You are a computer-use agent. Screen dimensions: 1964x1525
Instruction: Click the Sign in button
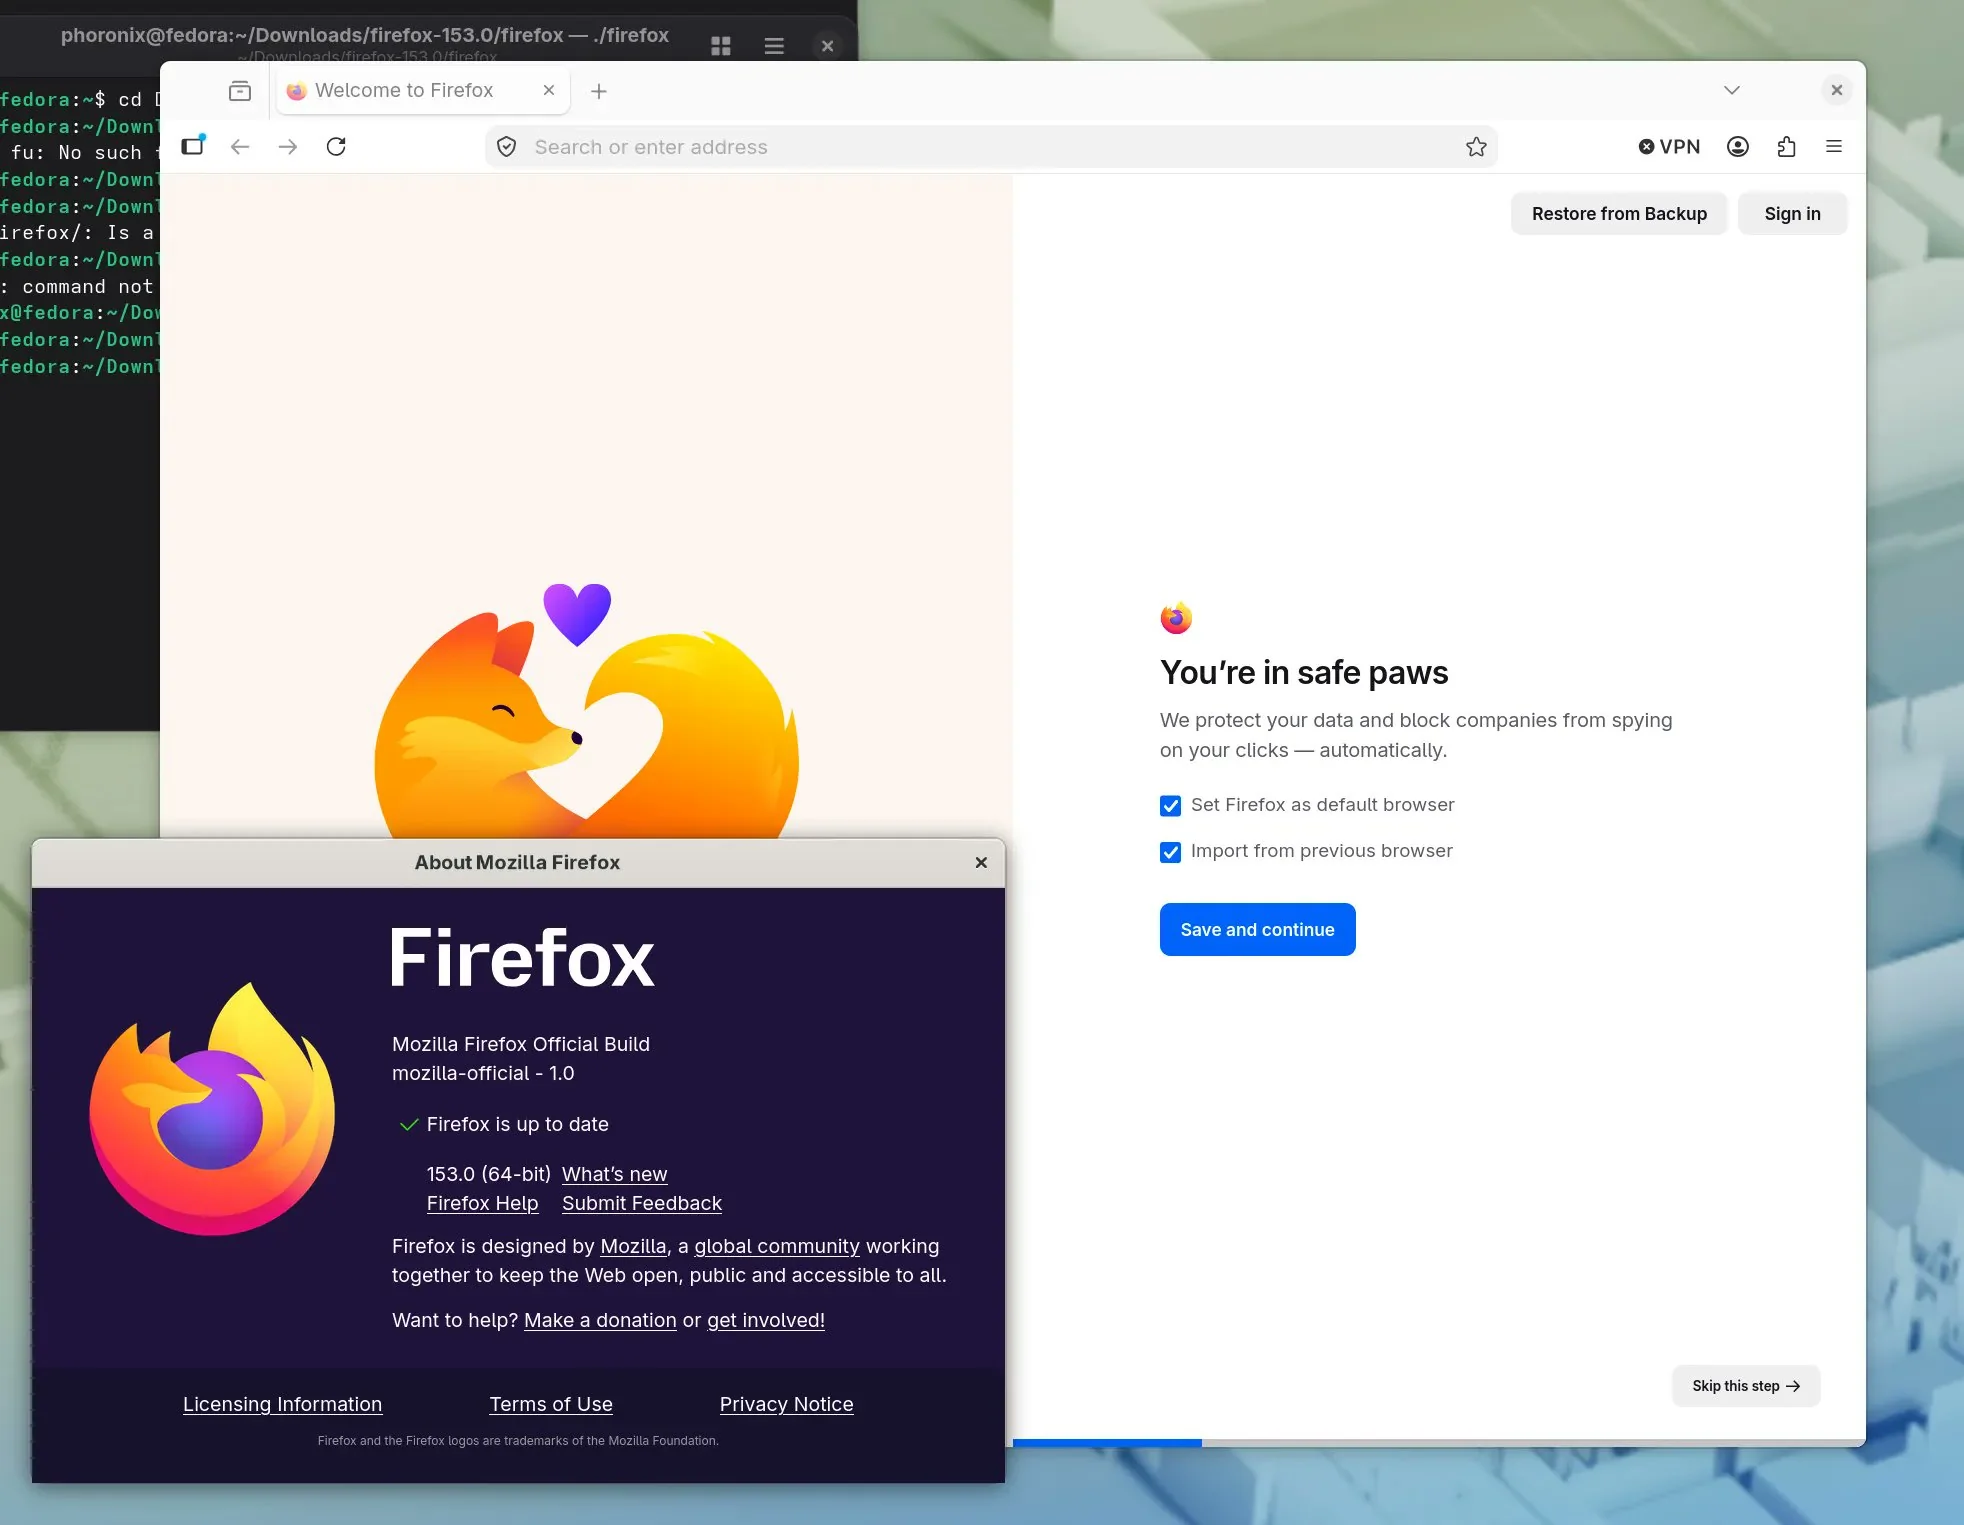coord(1792,214)
